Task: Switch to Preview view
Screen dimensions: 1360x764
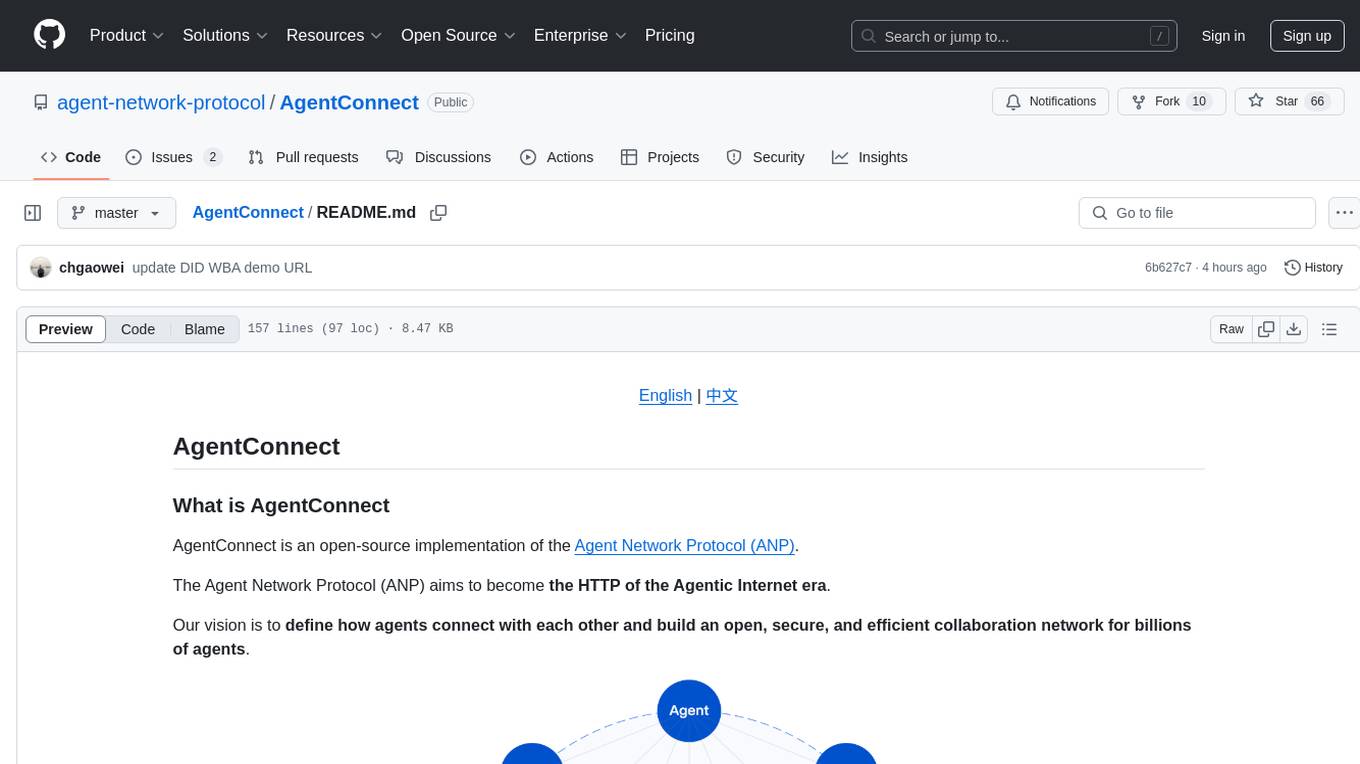Action: 66,329
